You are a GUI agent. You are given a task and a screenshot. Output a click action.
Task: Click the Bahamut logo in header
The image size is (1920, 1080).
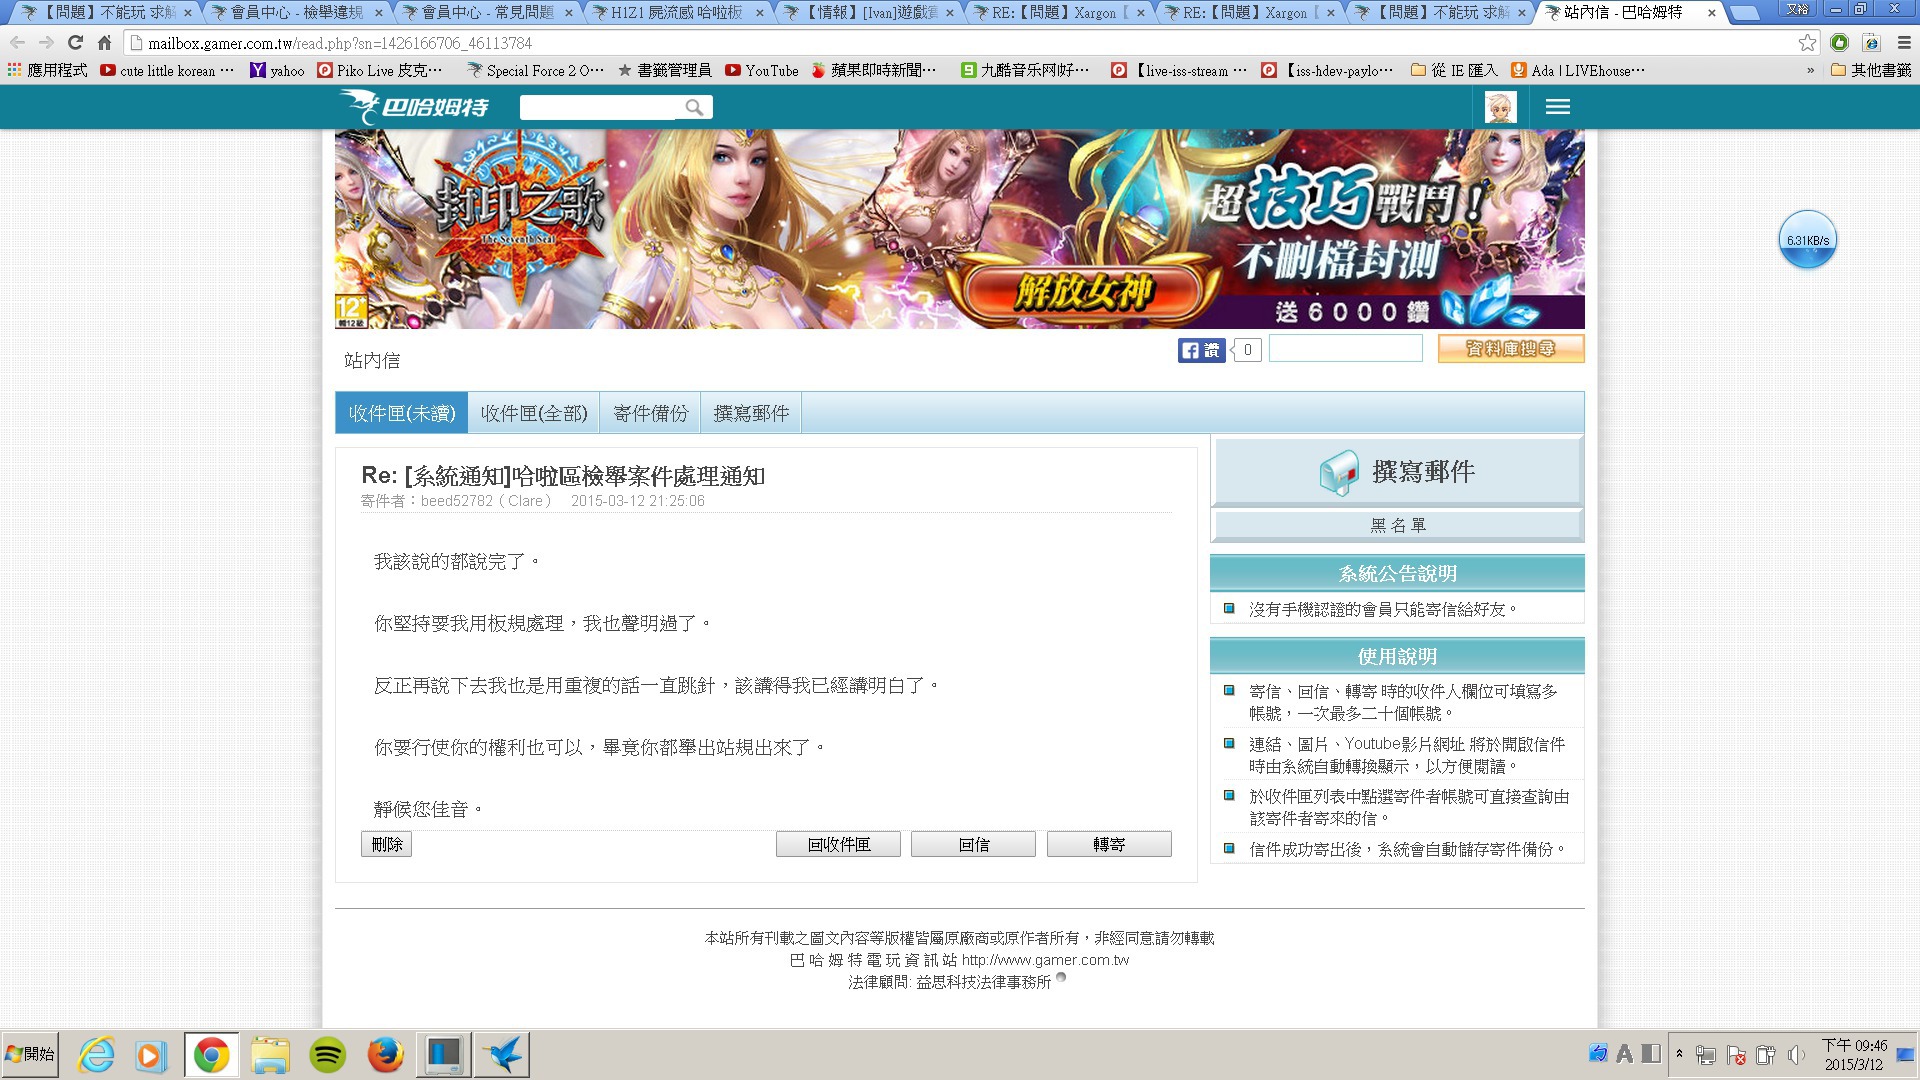tap(414, 106)
